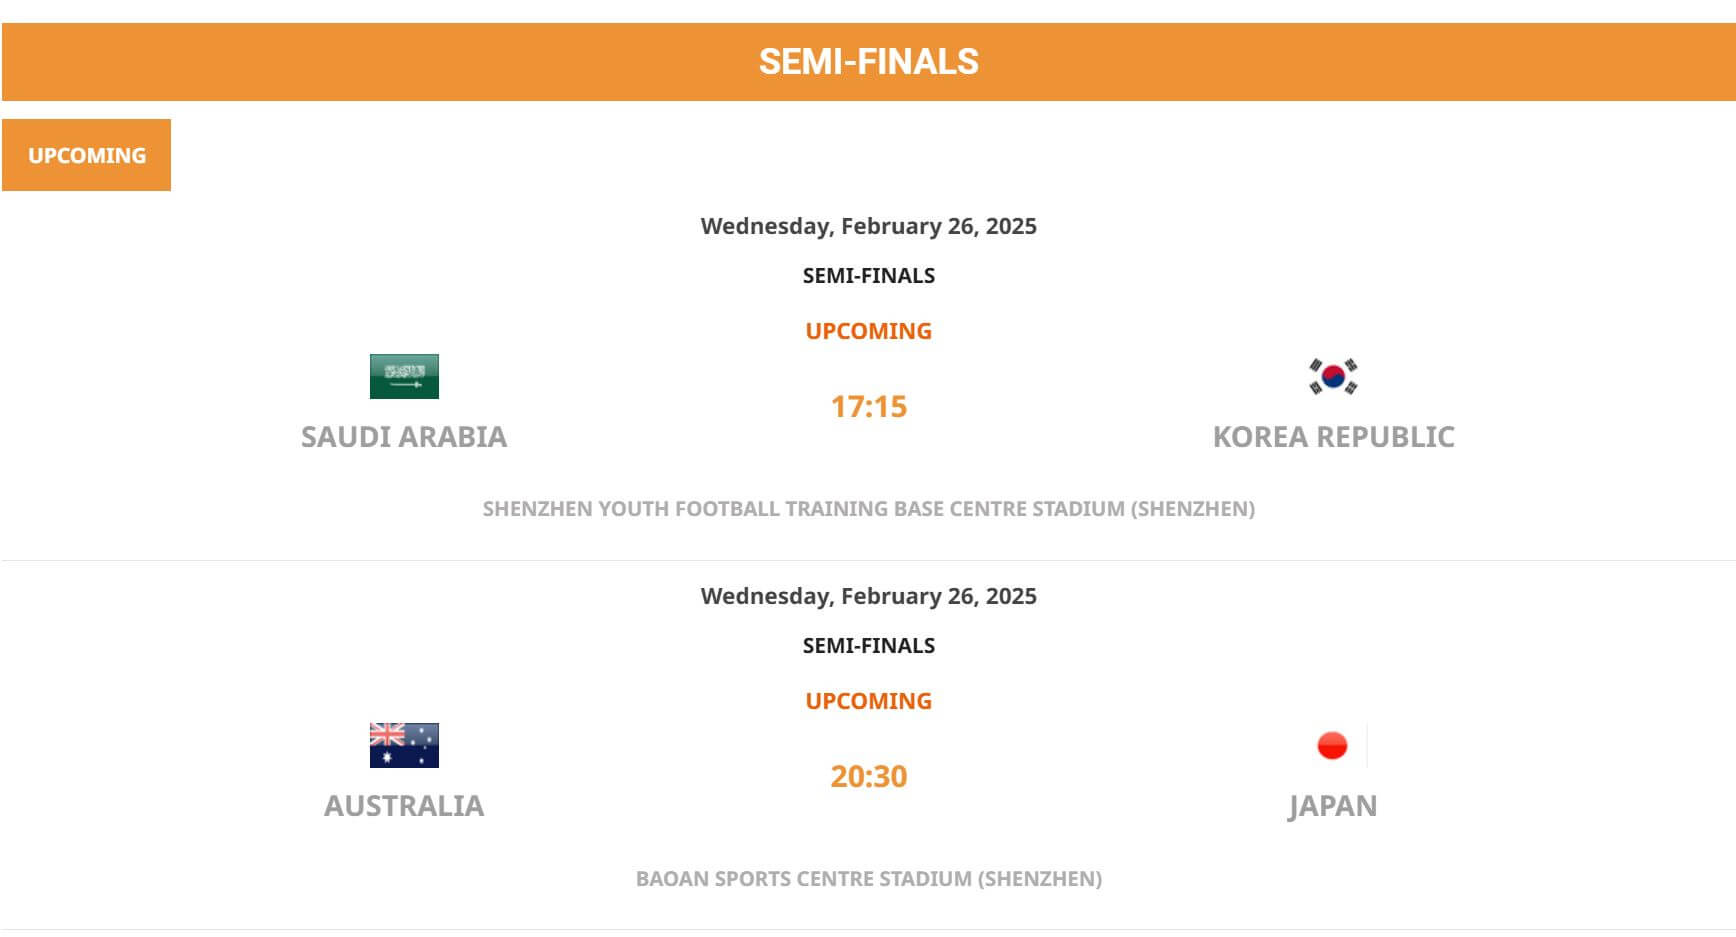Select the UPCOMING tab button
The image size is (1736, 937).
(x=87, y=155)
